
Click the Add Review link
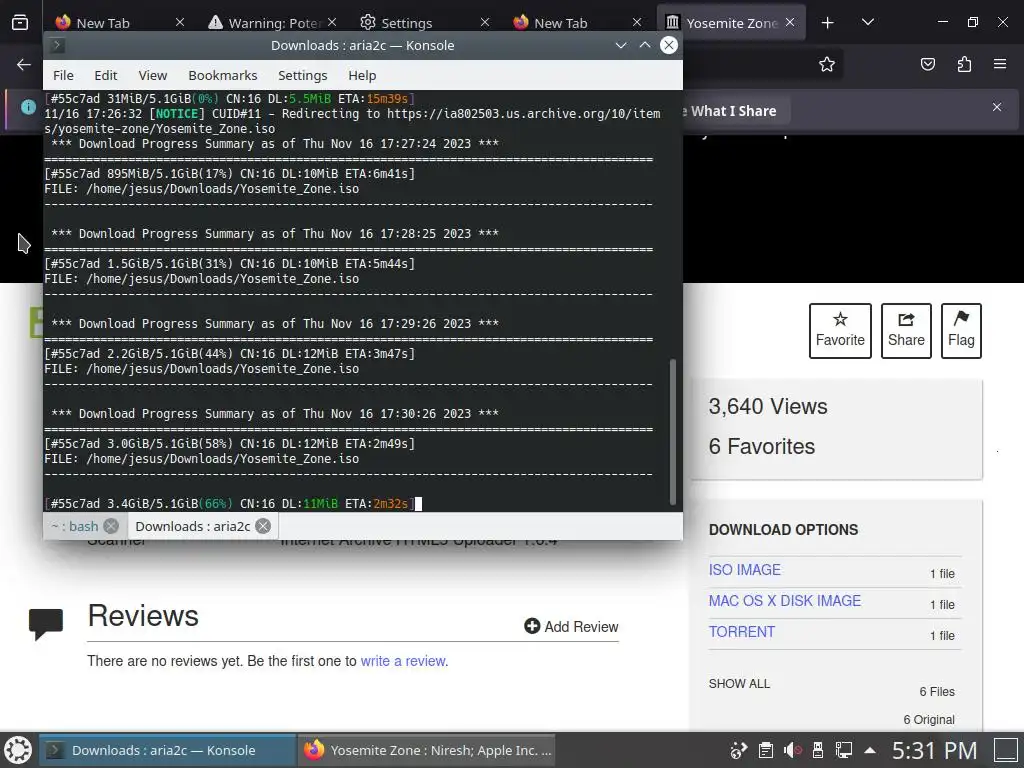[x=571, y=626]
